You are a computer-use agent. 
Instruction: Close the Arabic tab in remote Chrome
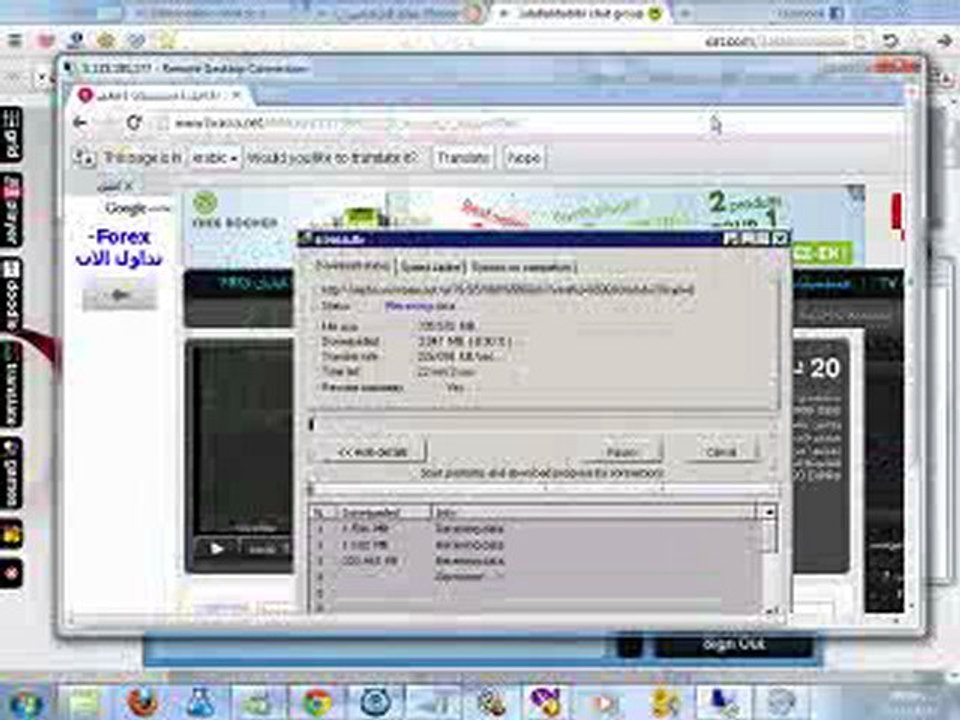coord(236,96)
